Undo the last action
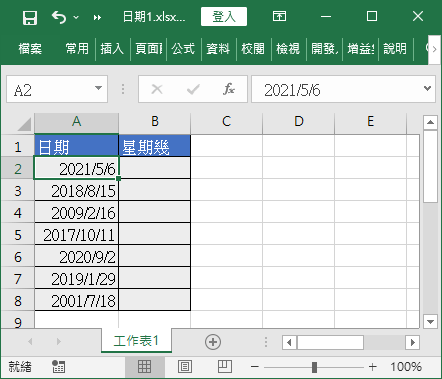442x379 pixels. [x=59, y=17]
